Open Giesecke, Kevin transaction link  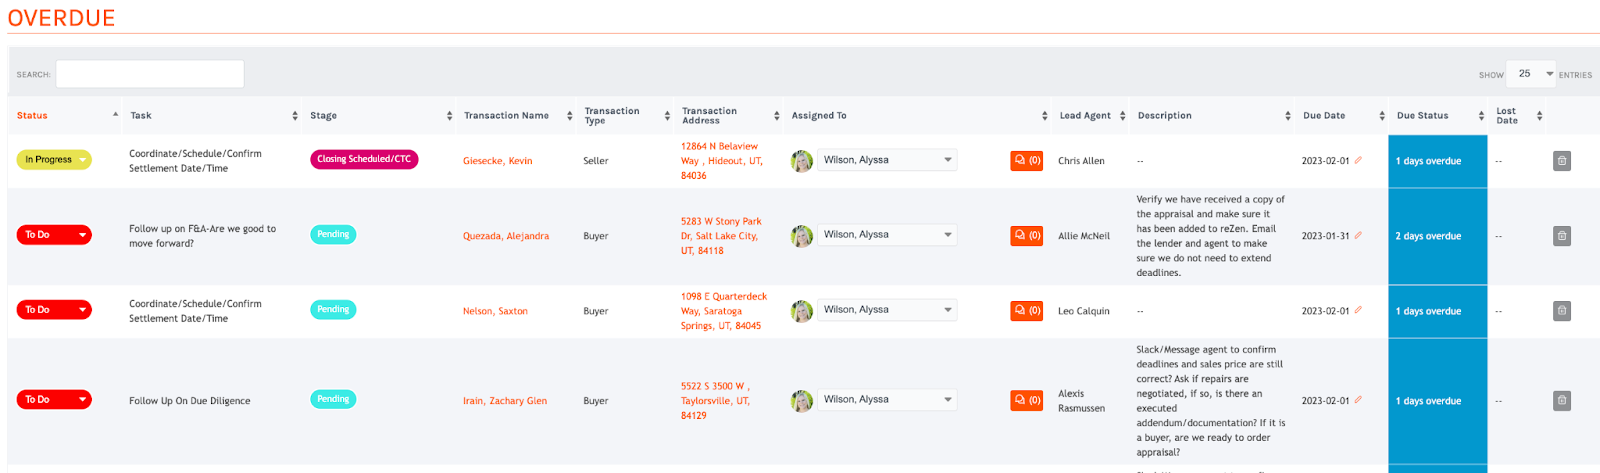tap(497, 161)
